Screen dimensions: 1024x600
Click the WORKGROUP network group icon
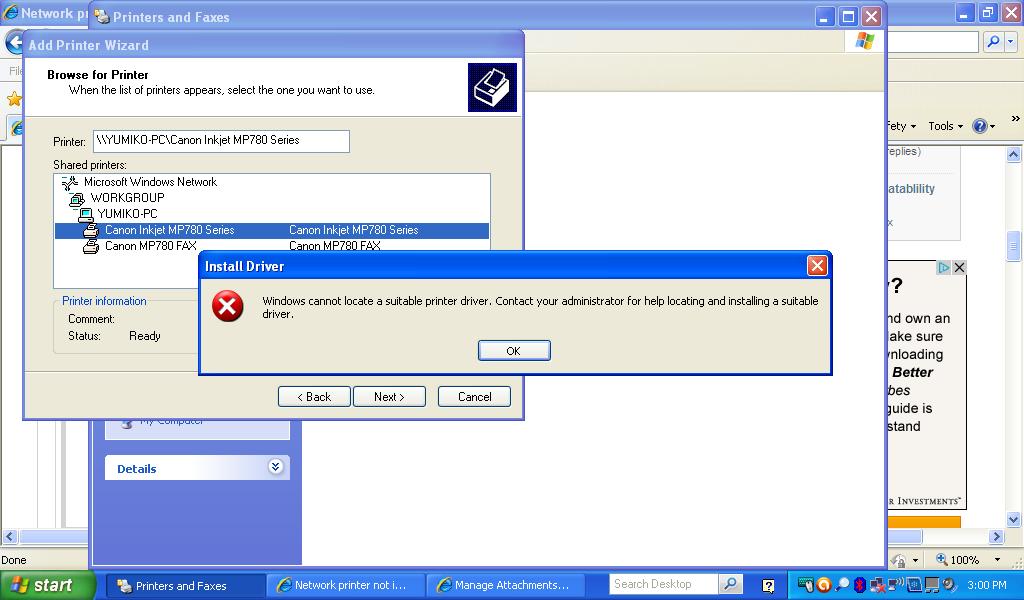tap(77, 198)
